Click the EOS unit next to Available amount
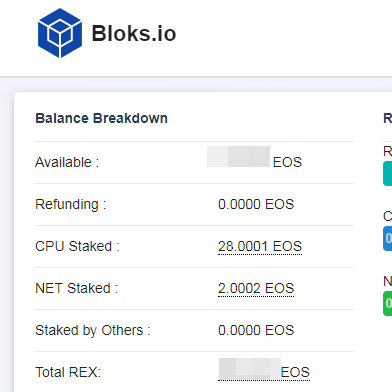The image size is (392, 392). coord(287,162)
